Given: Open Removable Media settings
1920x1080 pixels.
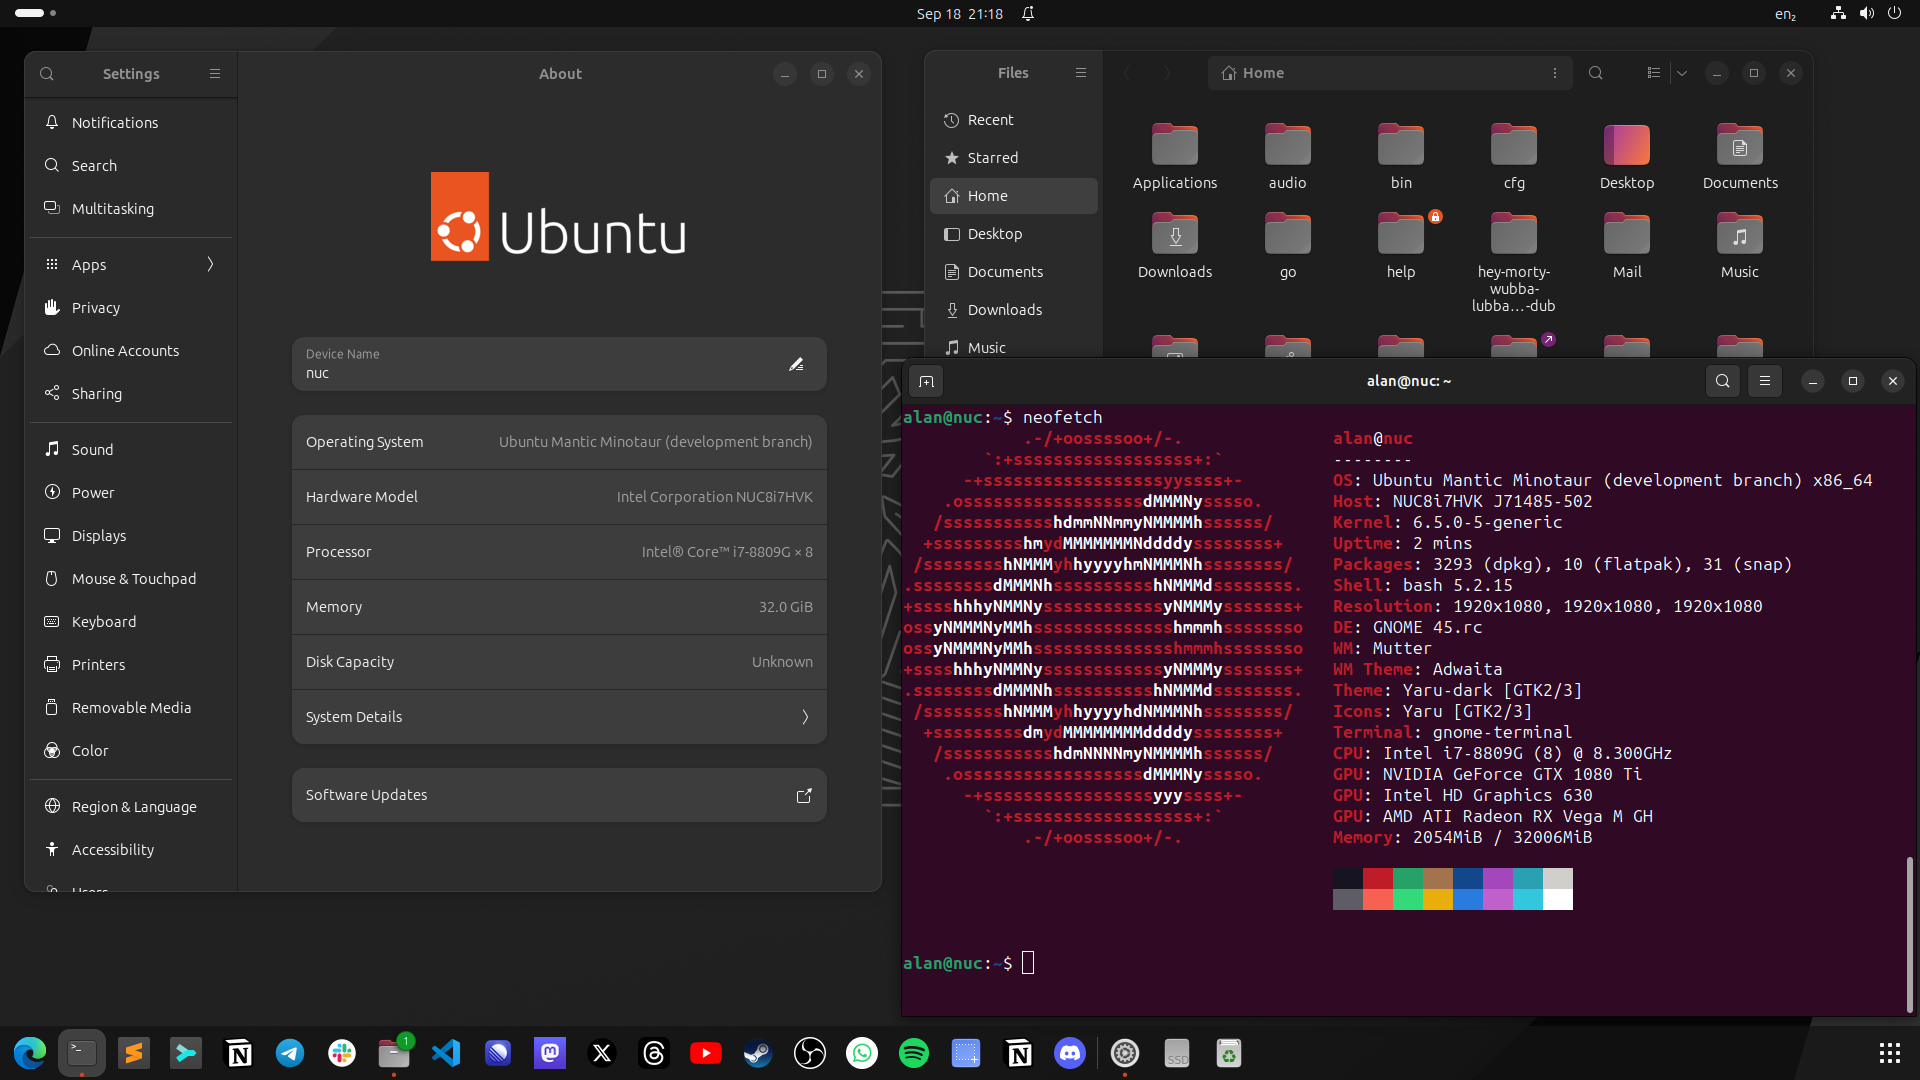Looking at the screenshot, I should click(x=131, y=708).
